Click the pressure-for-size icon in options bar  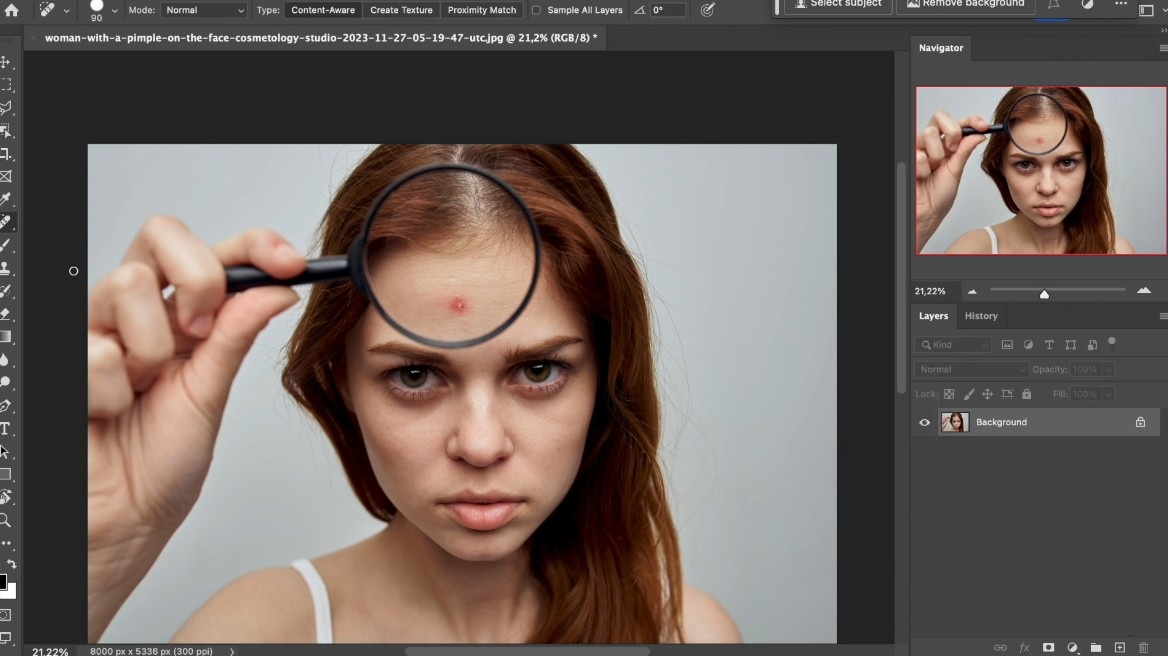point(708,10)
